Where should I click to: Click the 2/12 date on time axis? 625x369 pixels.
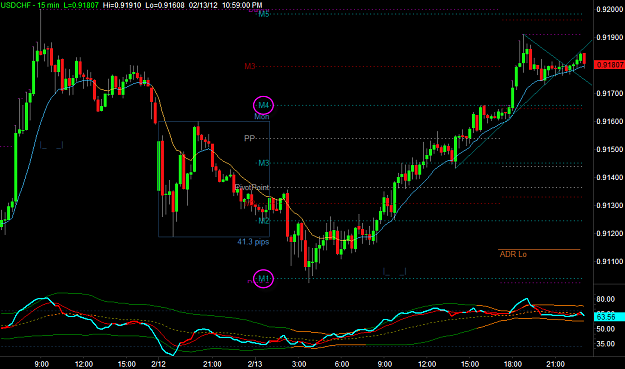158,364
